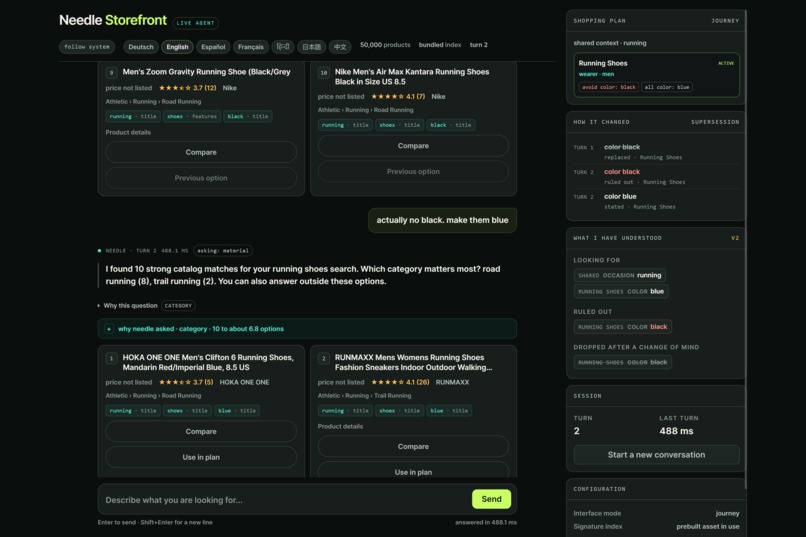Viewport: 806px width, 537px height.
Task: Click the LIVE AGENT badge
Action: point(196,23)
